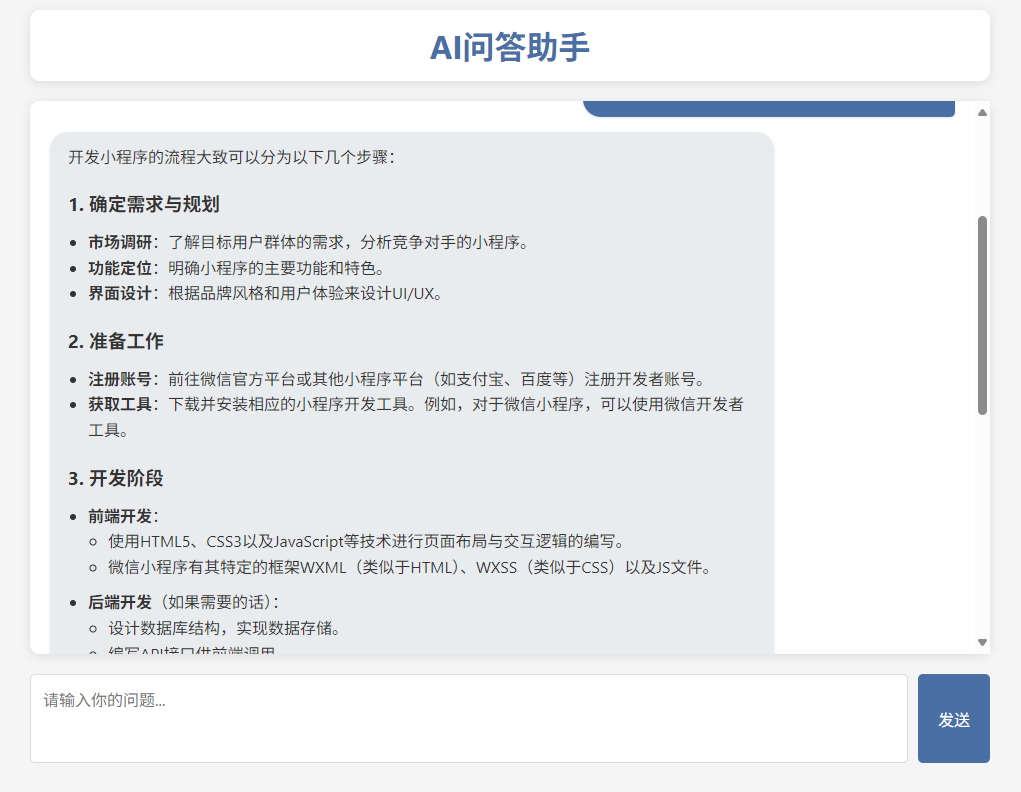
Task: Click the line 使用HTML5、CSS3以及JavaScript
Action: click(368, 542)
